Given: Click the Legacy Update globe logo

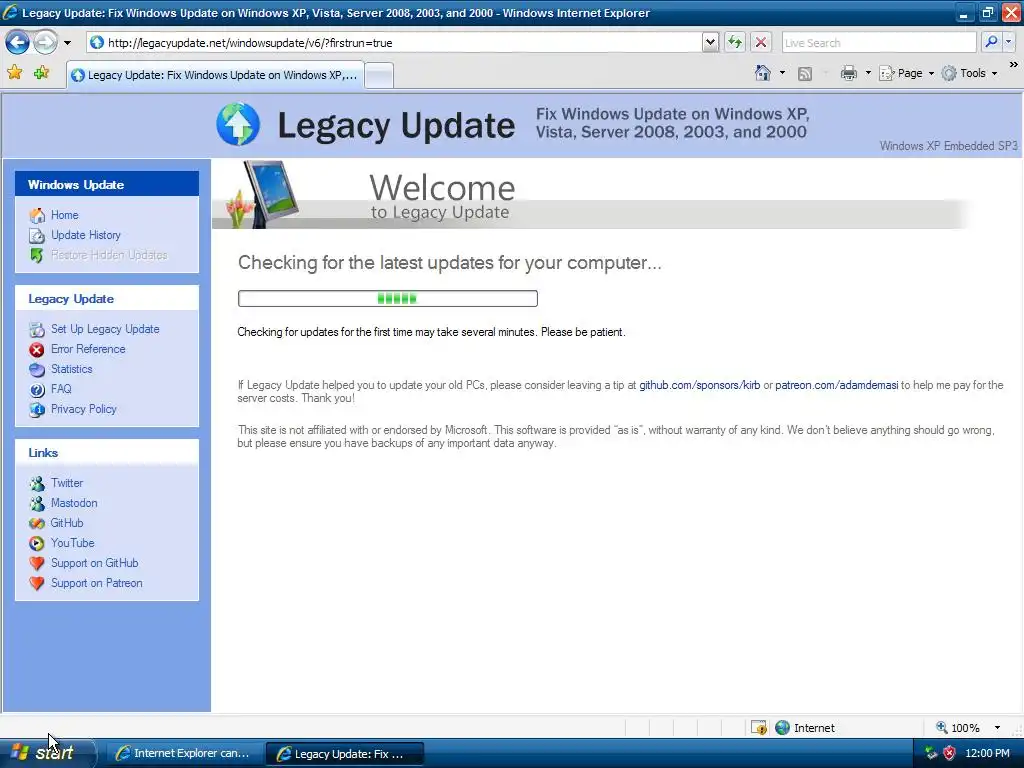Looking at the screenshot, I should [238, 124].
